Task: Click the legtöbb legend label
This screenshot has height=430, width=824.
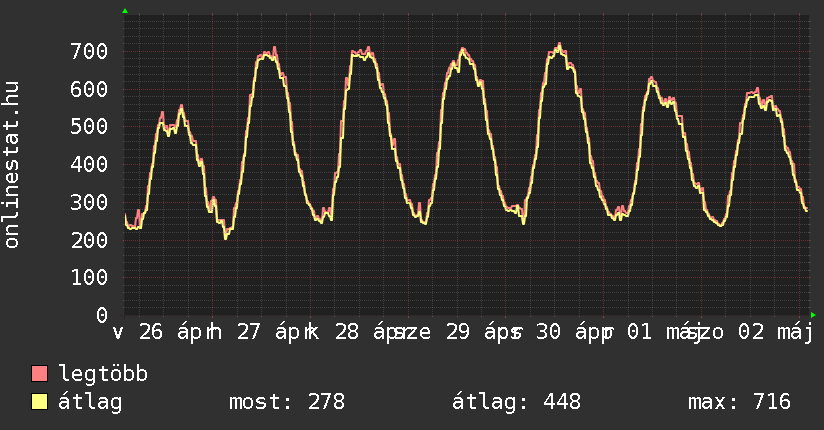Action: pos(103,373)
